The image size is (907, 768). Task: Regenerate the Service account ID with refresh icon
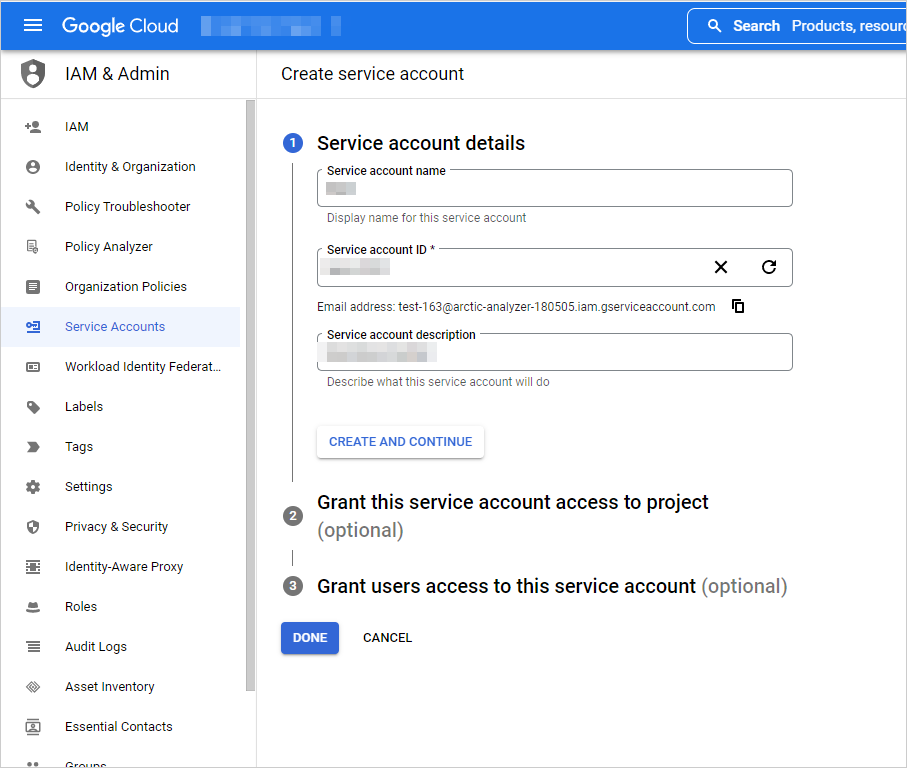768,267
